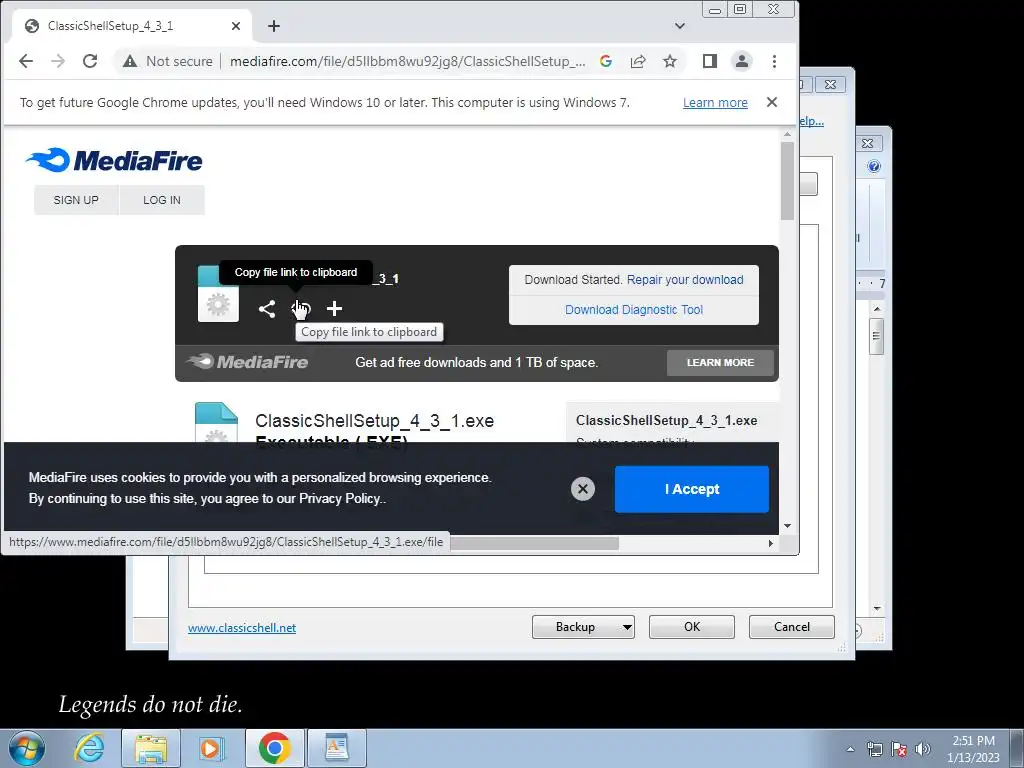Viewport: 1024px width, 768px height.
Task: Go back to previous page in Chrome
Action: tap(26, 61)
